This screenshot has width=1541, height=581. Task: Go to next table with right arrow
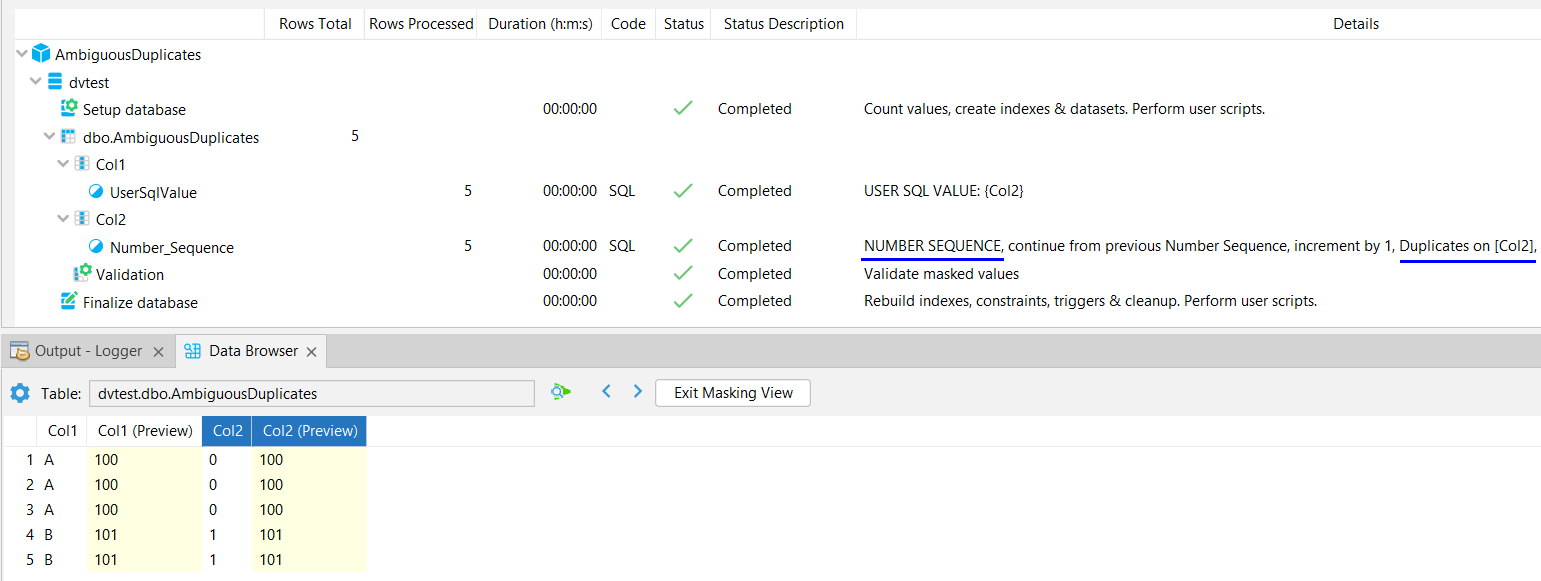click(637, 392)
